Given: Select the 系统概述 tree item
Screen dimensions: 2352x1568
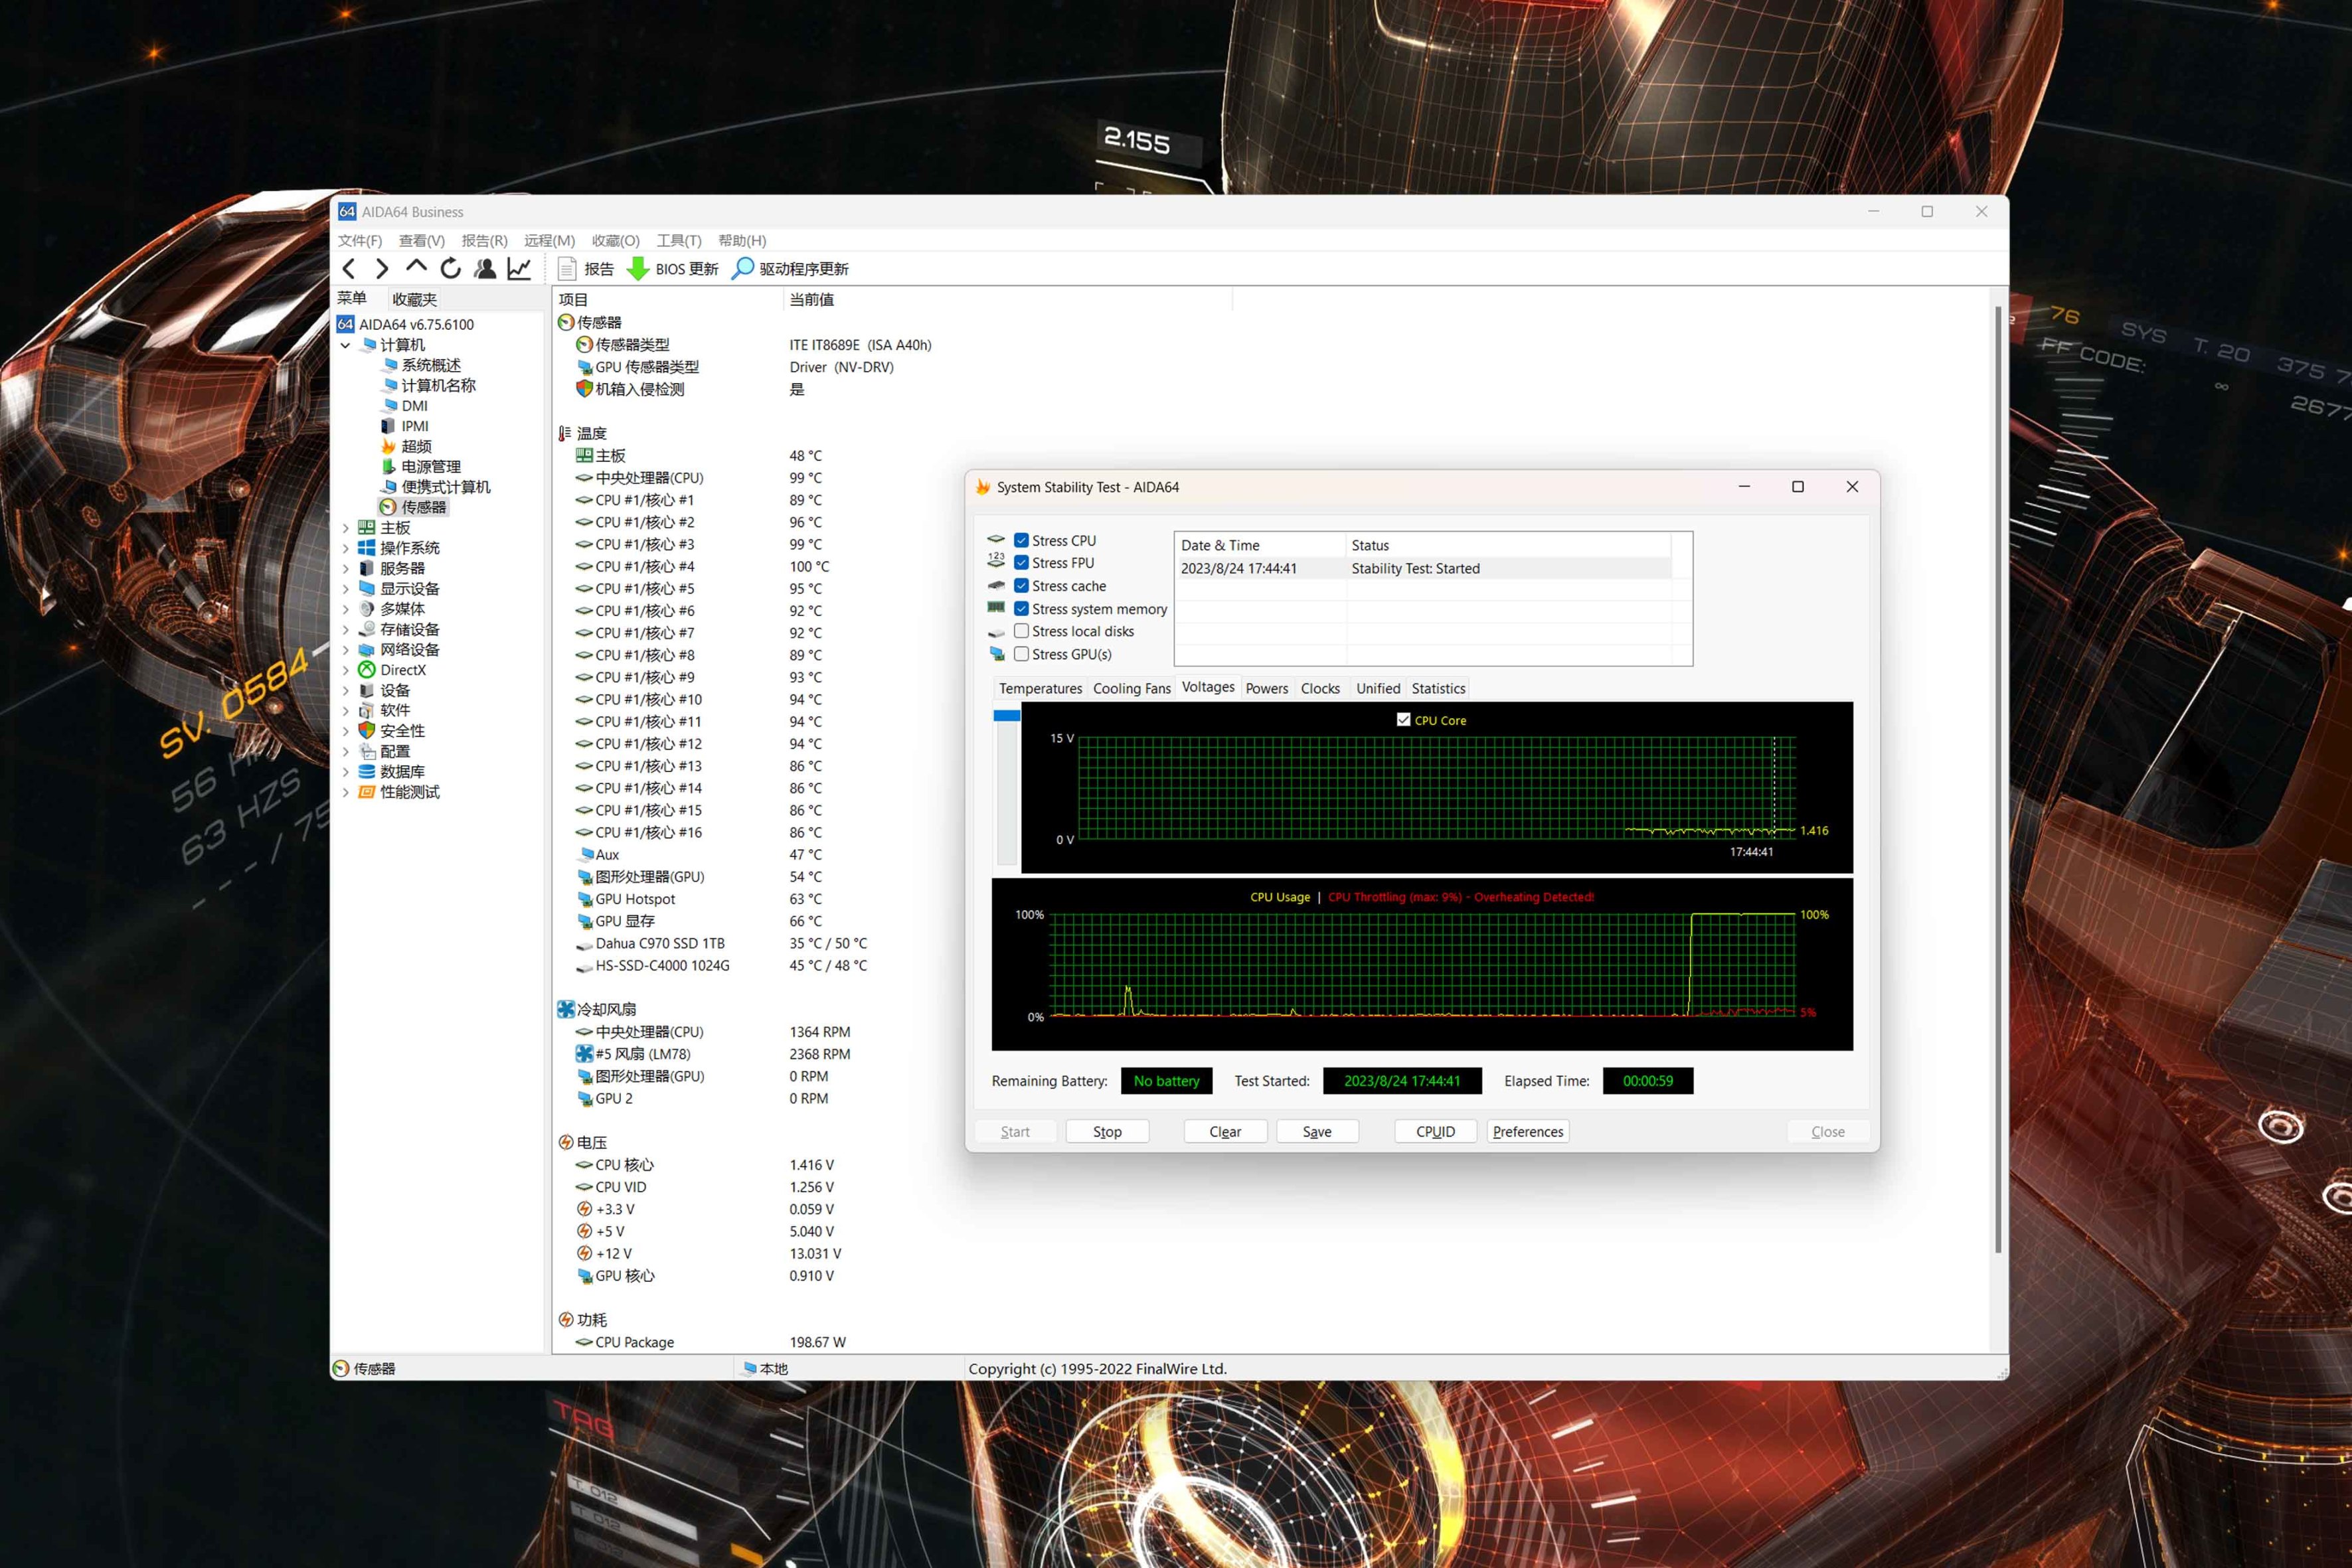Looking at the screenshot, I should tap(431, 365).
